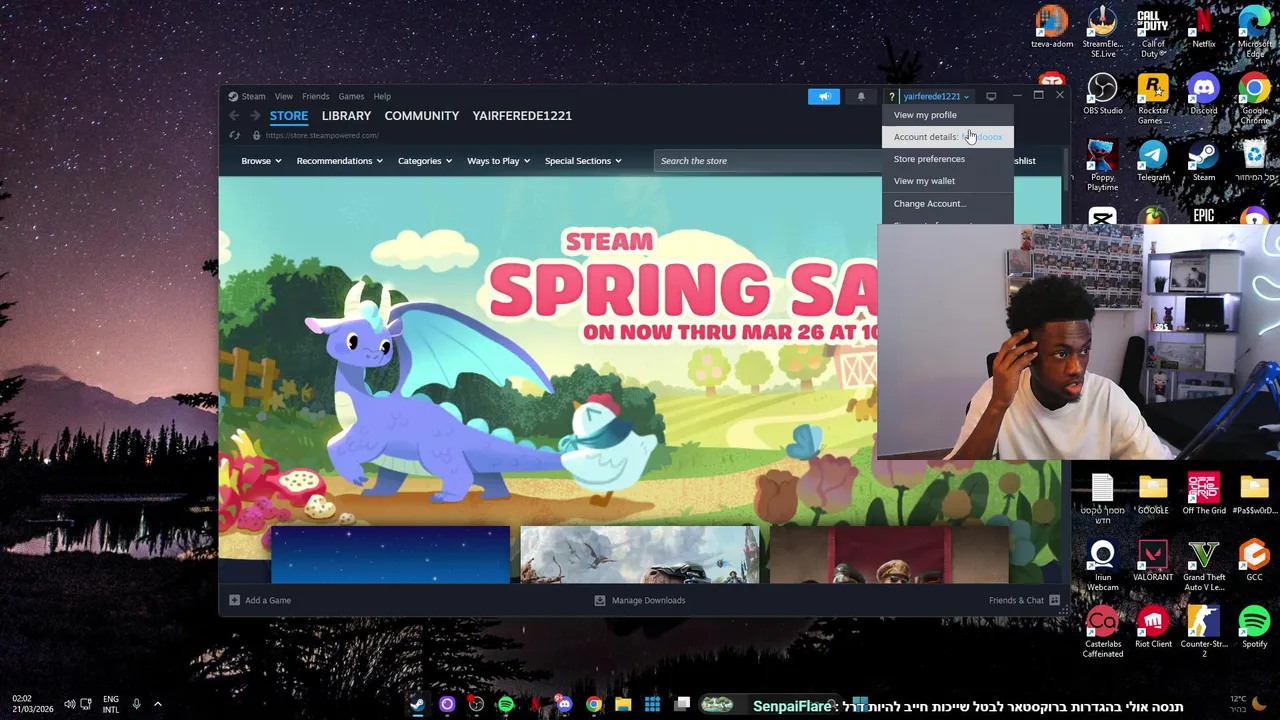Screen dimensions: 1280x720
Task: Open File Explorer from the taskbar
Action: click(x=623, y=705)
